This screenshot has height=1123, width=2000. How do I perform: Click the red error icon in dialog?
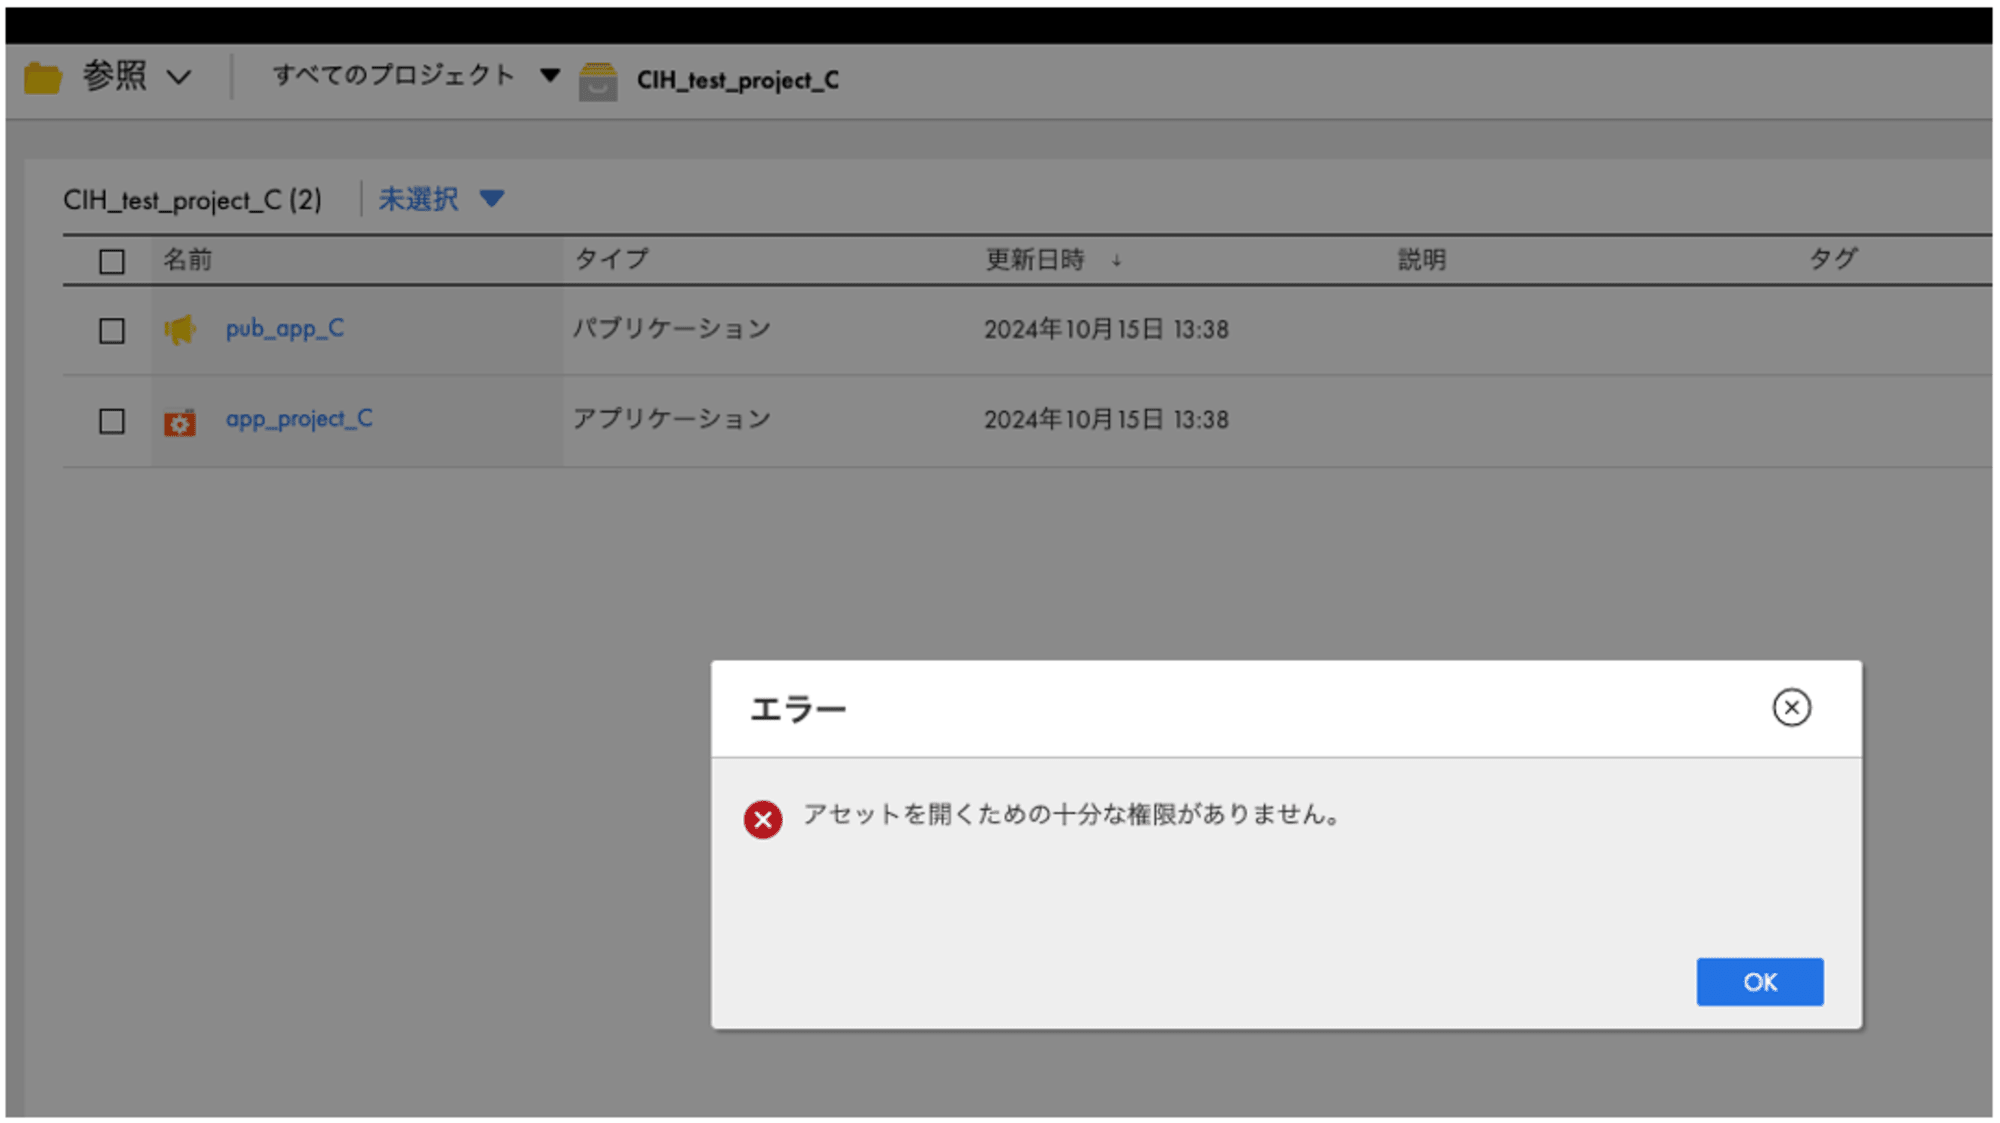click(762, 819)
